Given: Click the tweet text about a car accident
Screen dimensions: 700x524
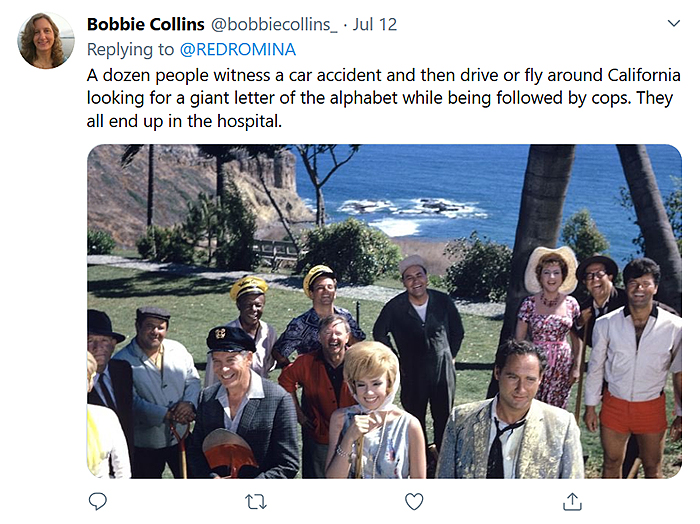Looking at the screenshot, I should pos(300,74).
